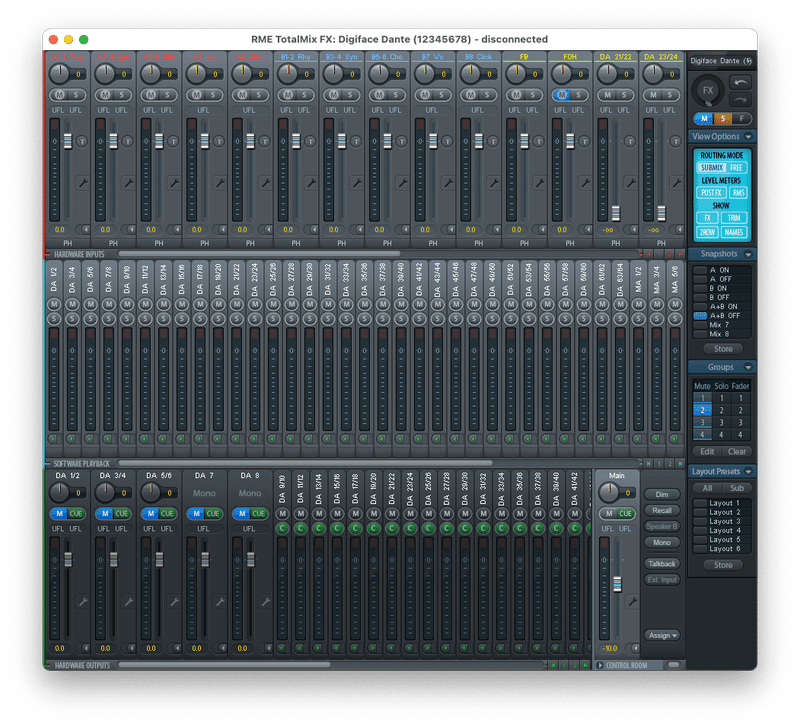
Task: Expand B3-4 Syn channel with bottom arrow
Action: [x=359, y=230]
